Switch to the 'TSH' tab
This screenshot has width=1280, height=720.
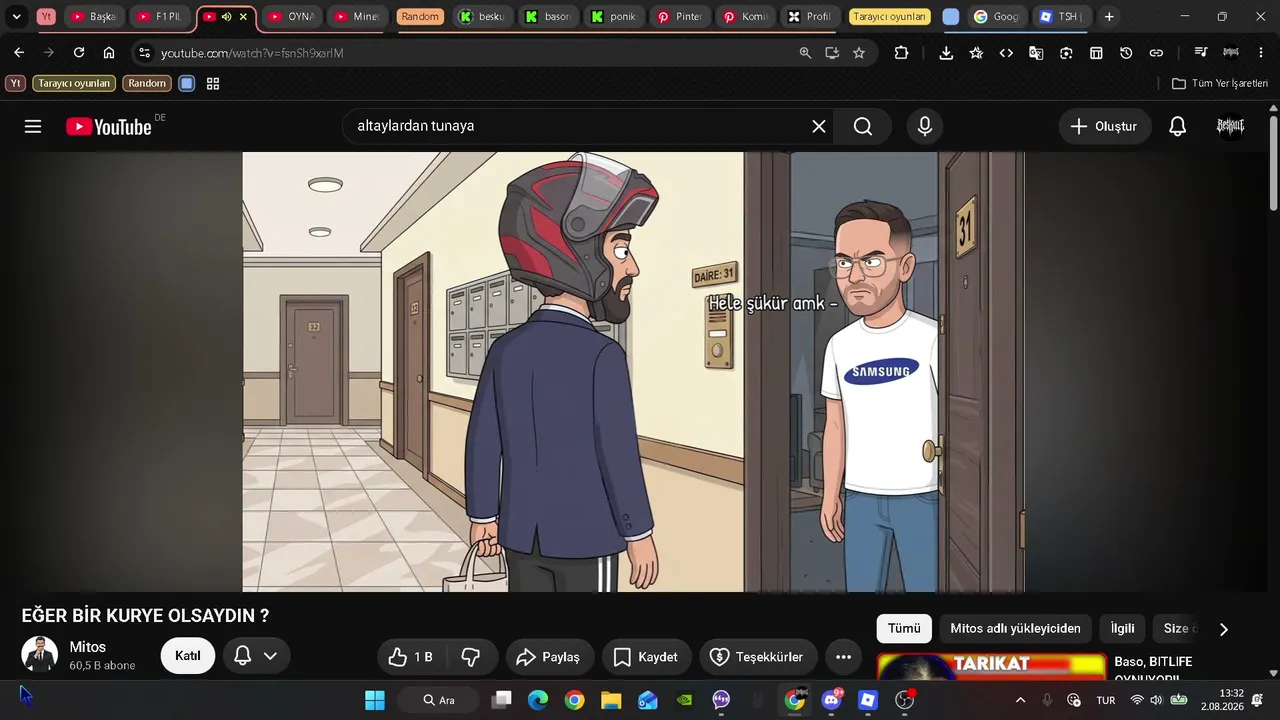[x=1062, y=17]
